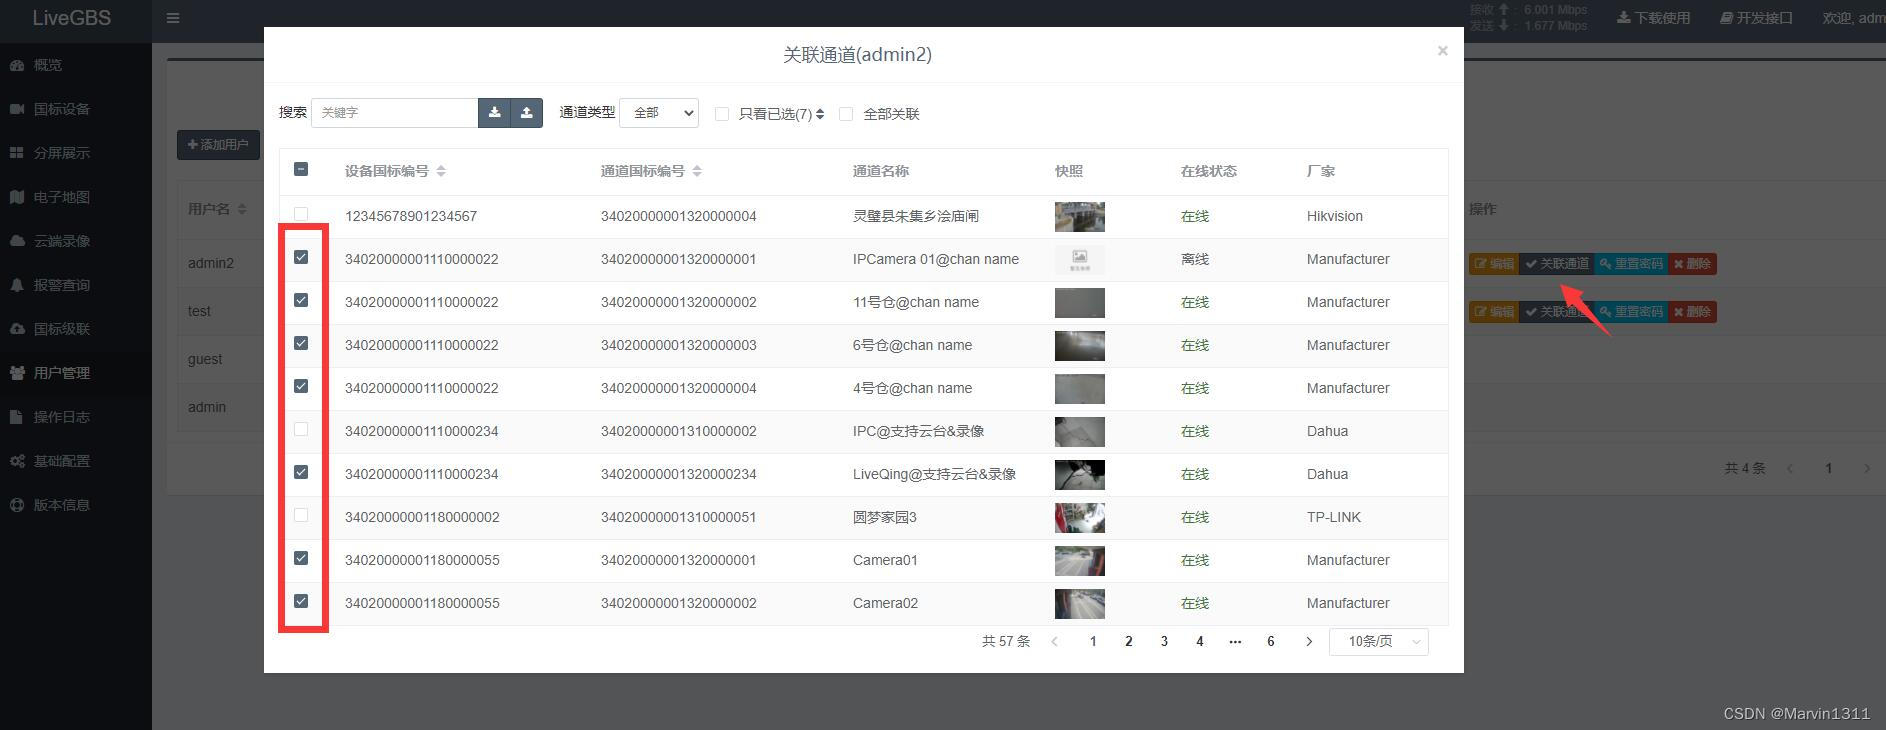
Task: Sort by 通道国标编号 column arrows
Action: click(697, 171)
